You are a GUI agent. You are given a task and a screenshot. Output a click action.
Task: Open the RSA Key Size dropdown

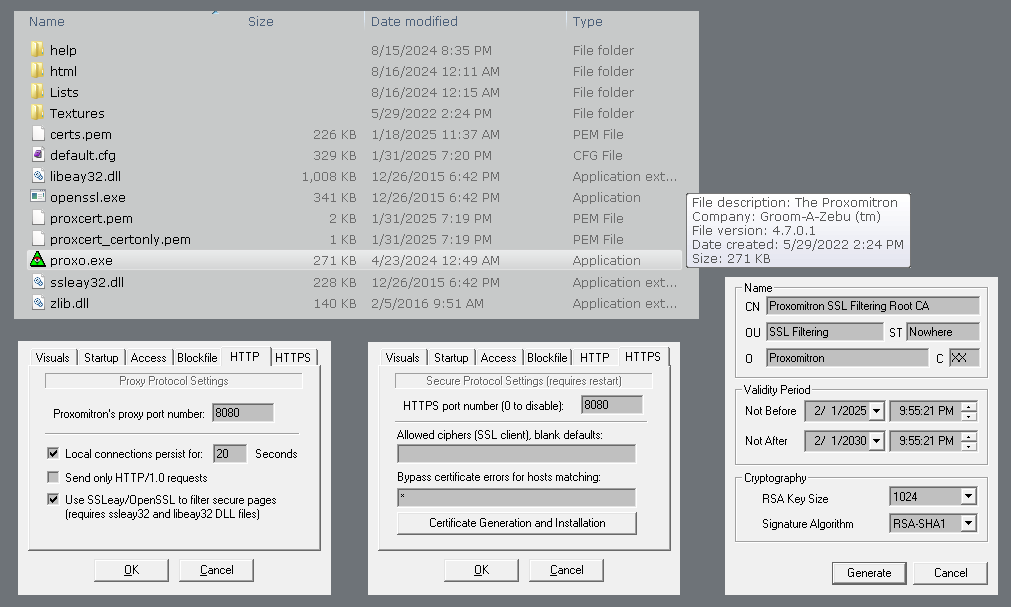tap(968, 496)
